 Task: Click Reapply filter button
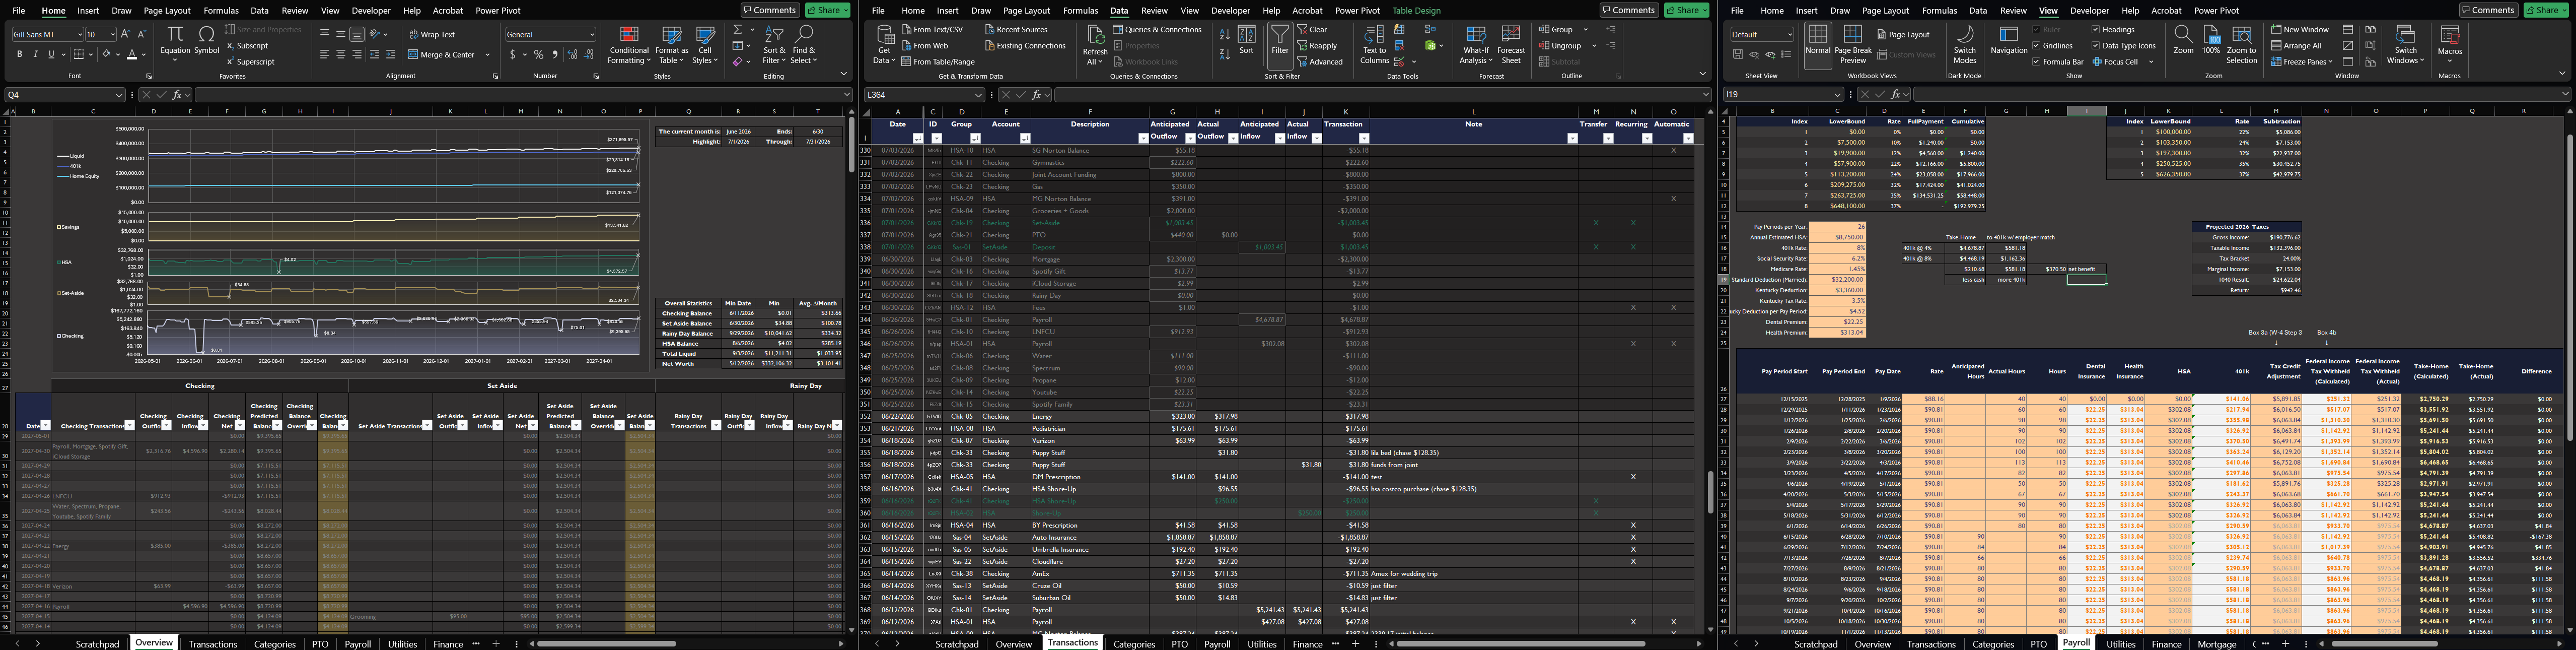(1318, 46)
